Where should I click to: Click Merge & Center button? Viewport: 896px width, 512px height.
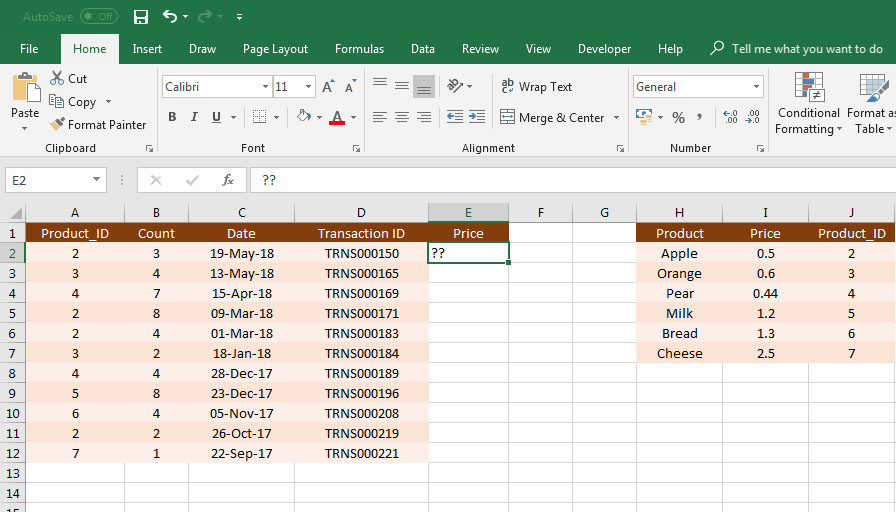552,117
